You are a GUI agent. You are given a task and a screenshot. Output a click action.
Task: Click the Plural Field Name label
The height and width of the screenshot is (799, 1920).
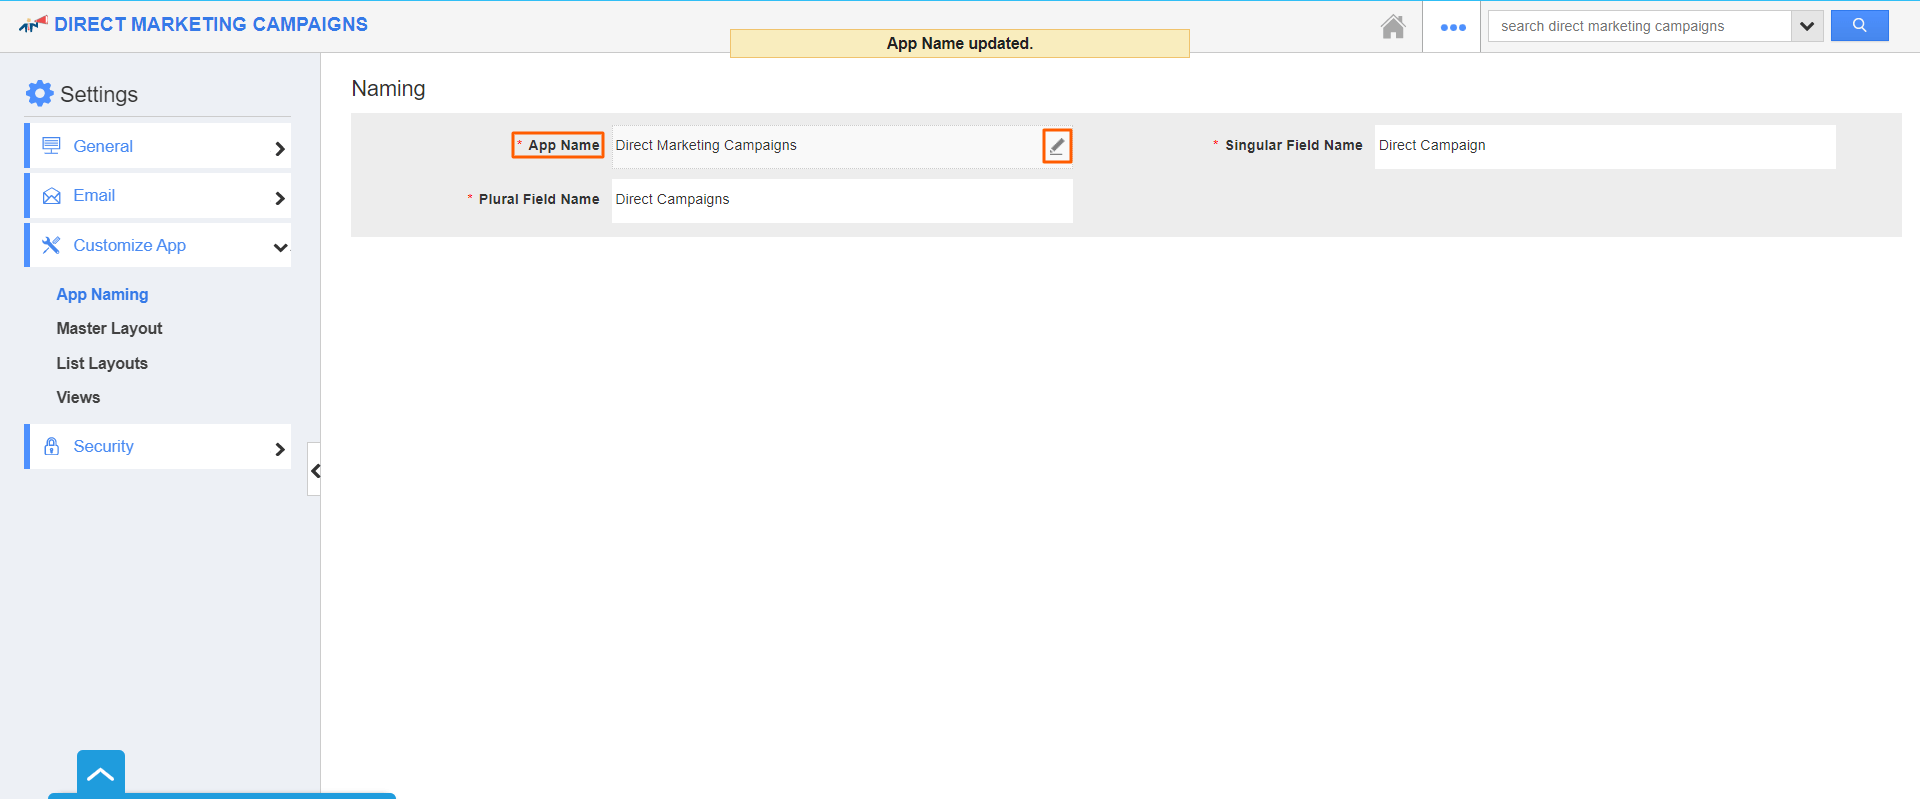click(x=539, y=199)
